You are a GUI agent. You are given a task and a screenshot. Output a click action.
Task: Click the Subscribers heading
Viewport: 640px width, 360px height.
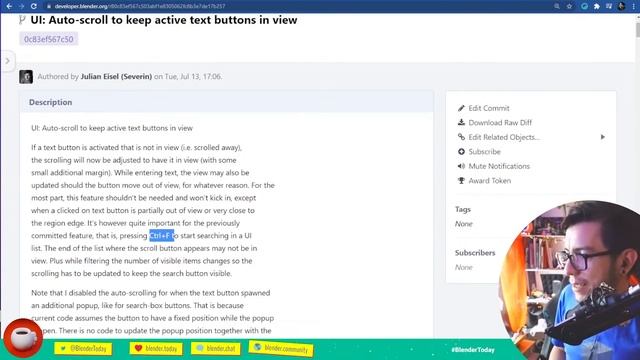coord(475,253)
